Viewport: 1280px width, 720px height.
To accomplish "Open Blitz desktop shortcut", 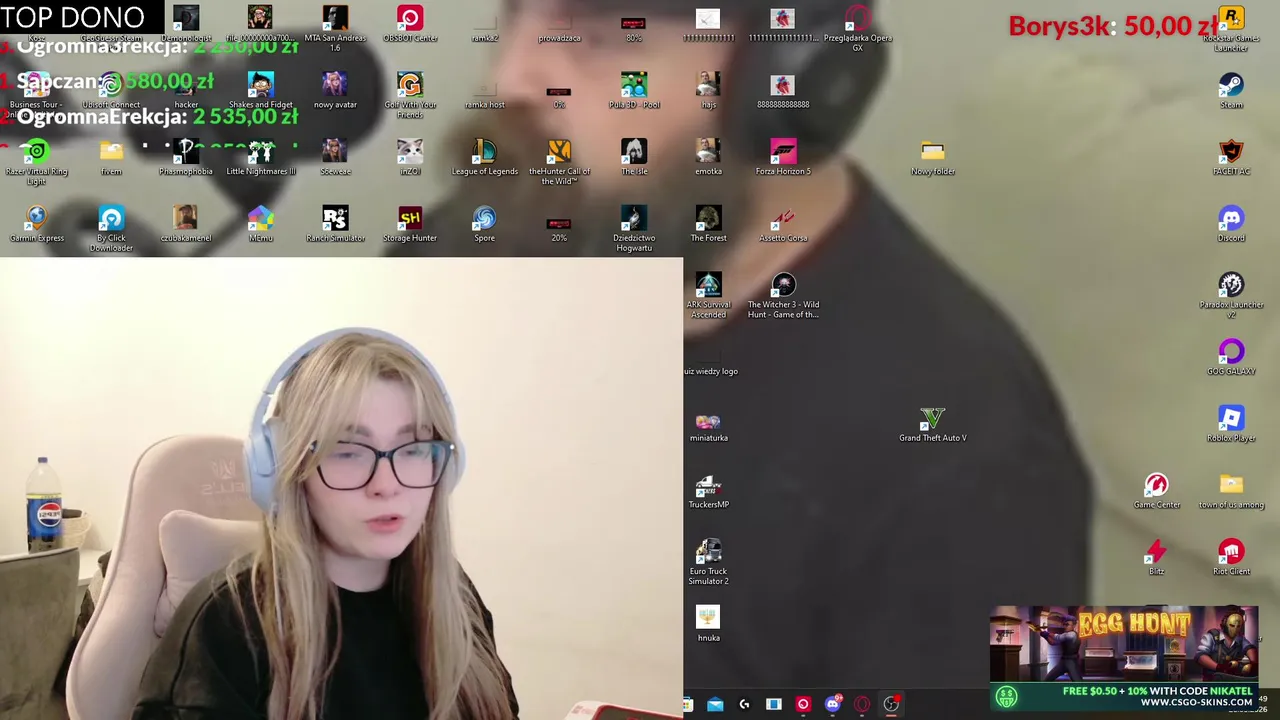I will (x=1157, y=558).
